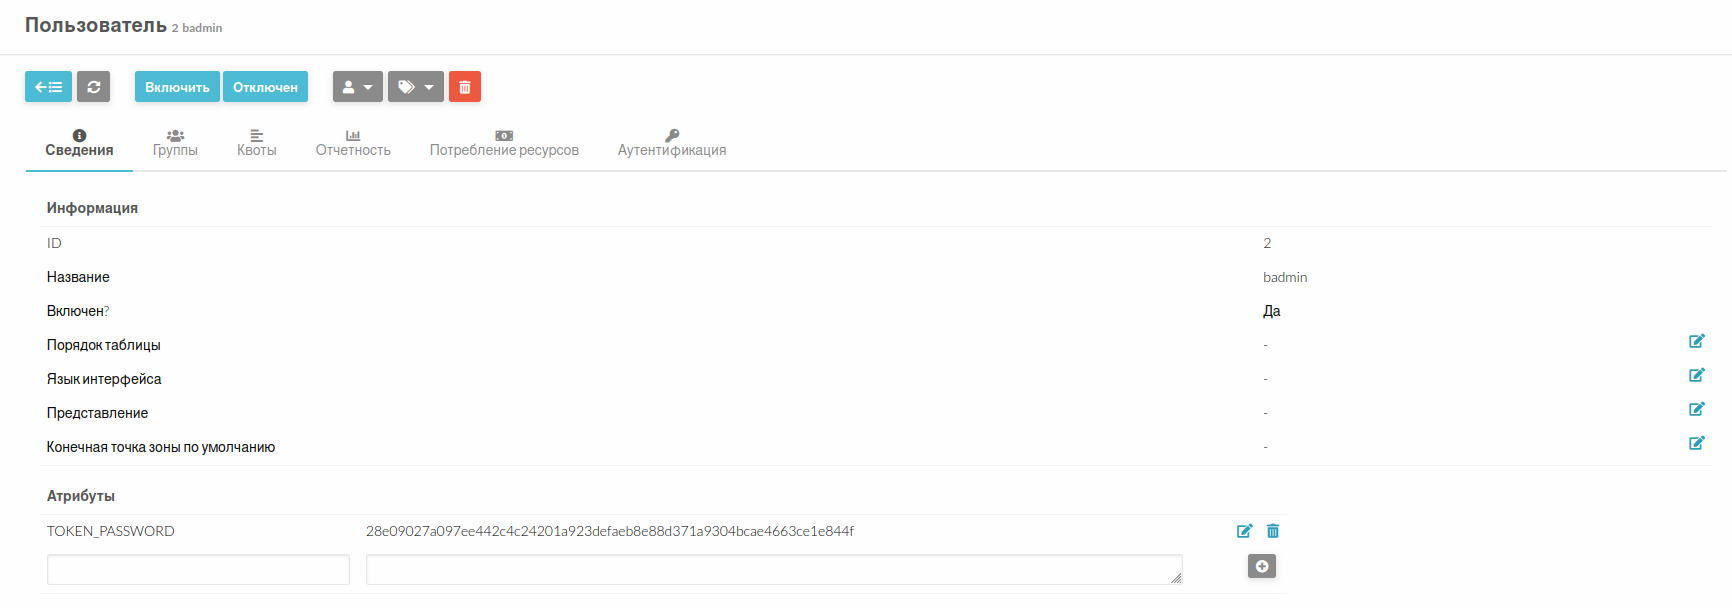This screenshot has width=1732, height=608.
Task: Select the badmin name value
Action: 1285,277
